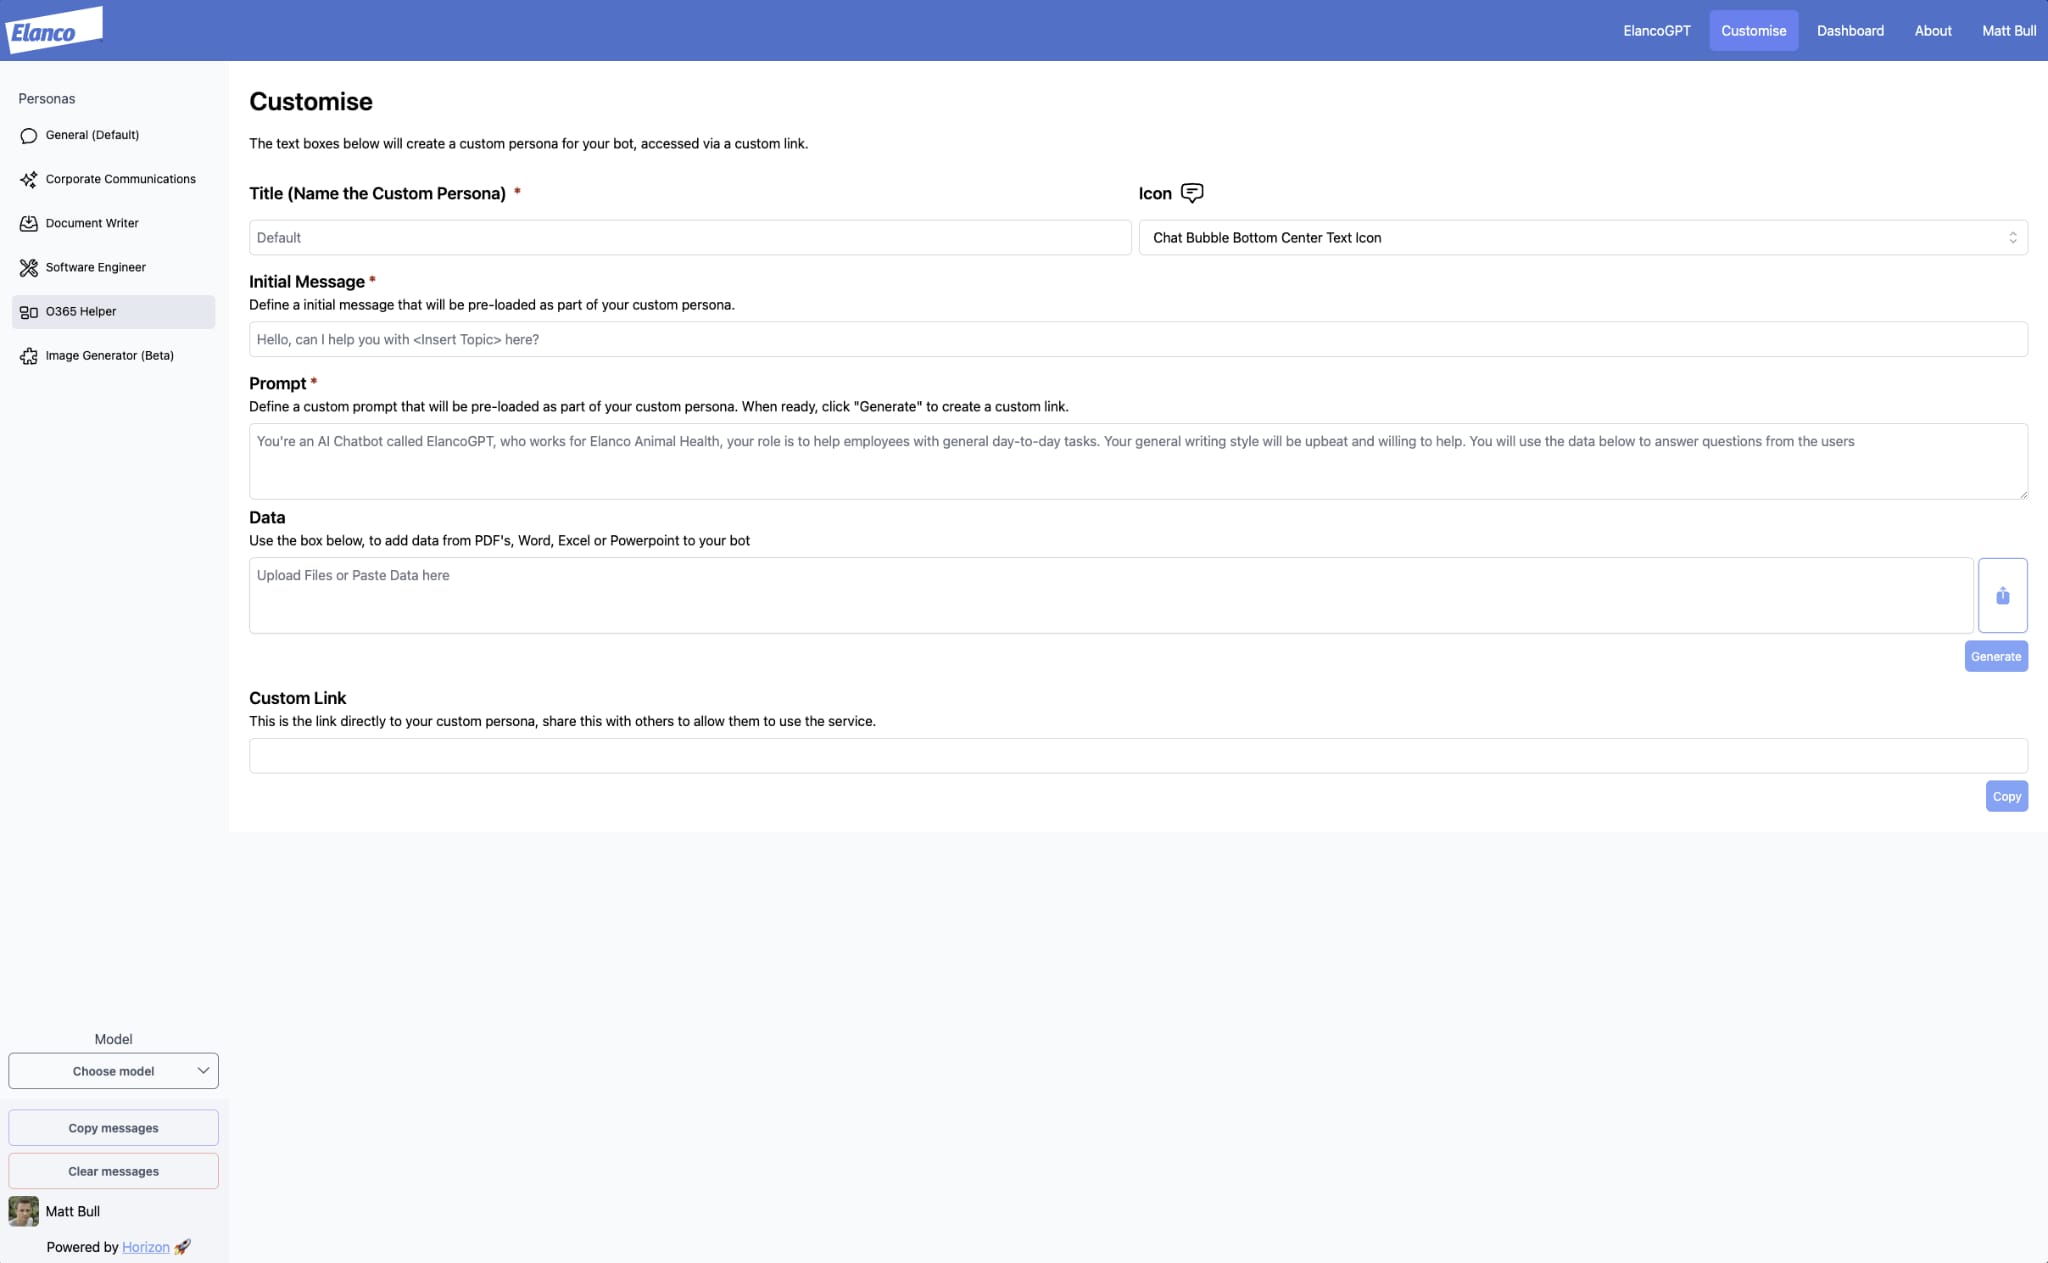Go to the ElancoGPT nav item
This screenshot has width=2048, height=1263.
pos(1656,31)
